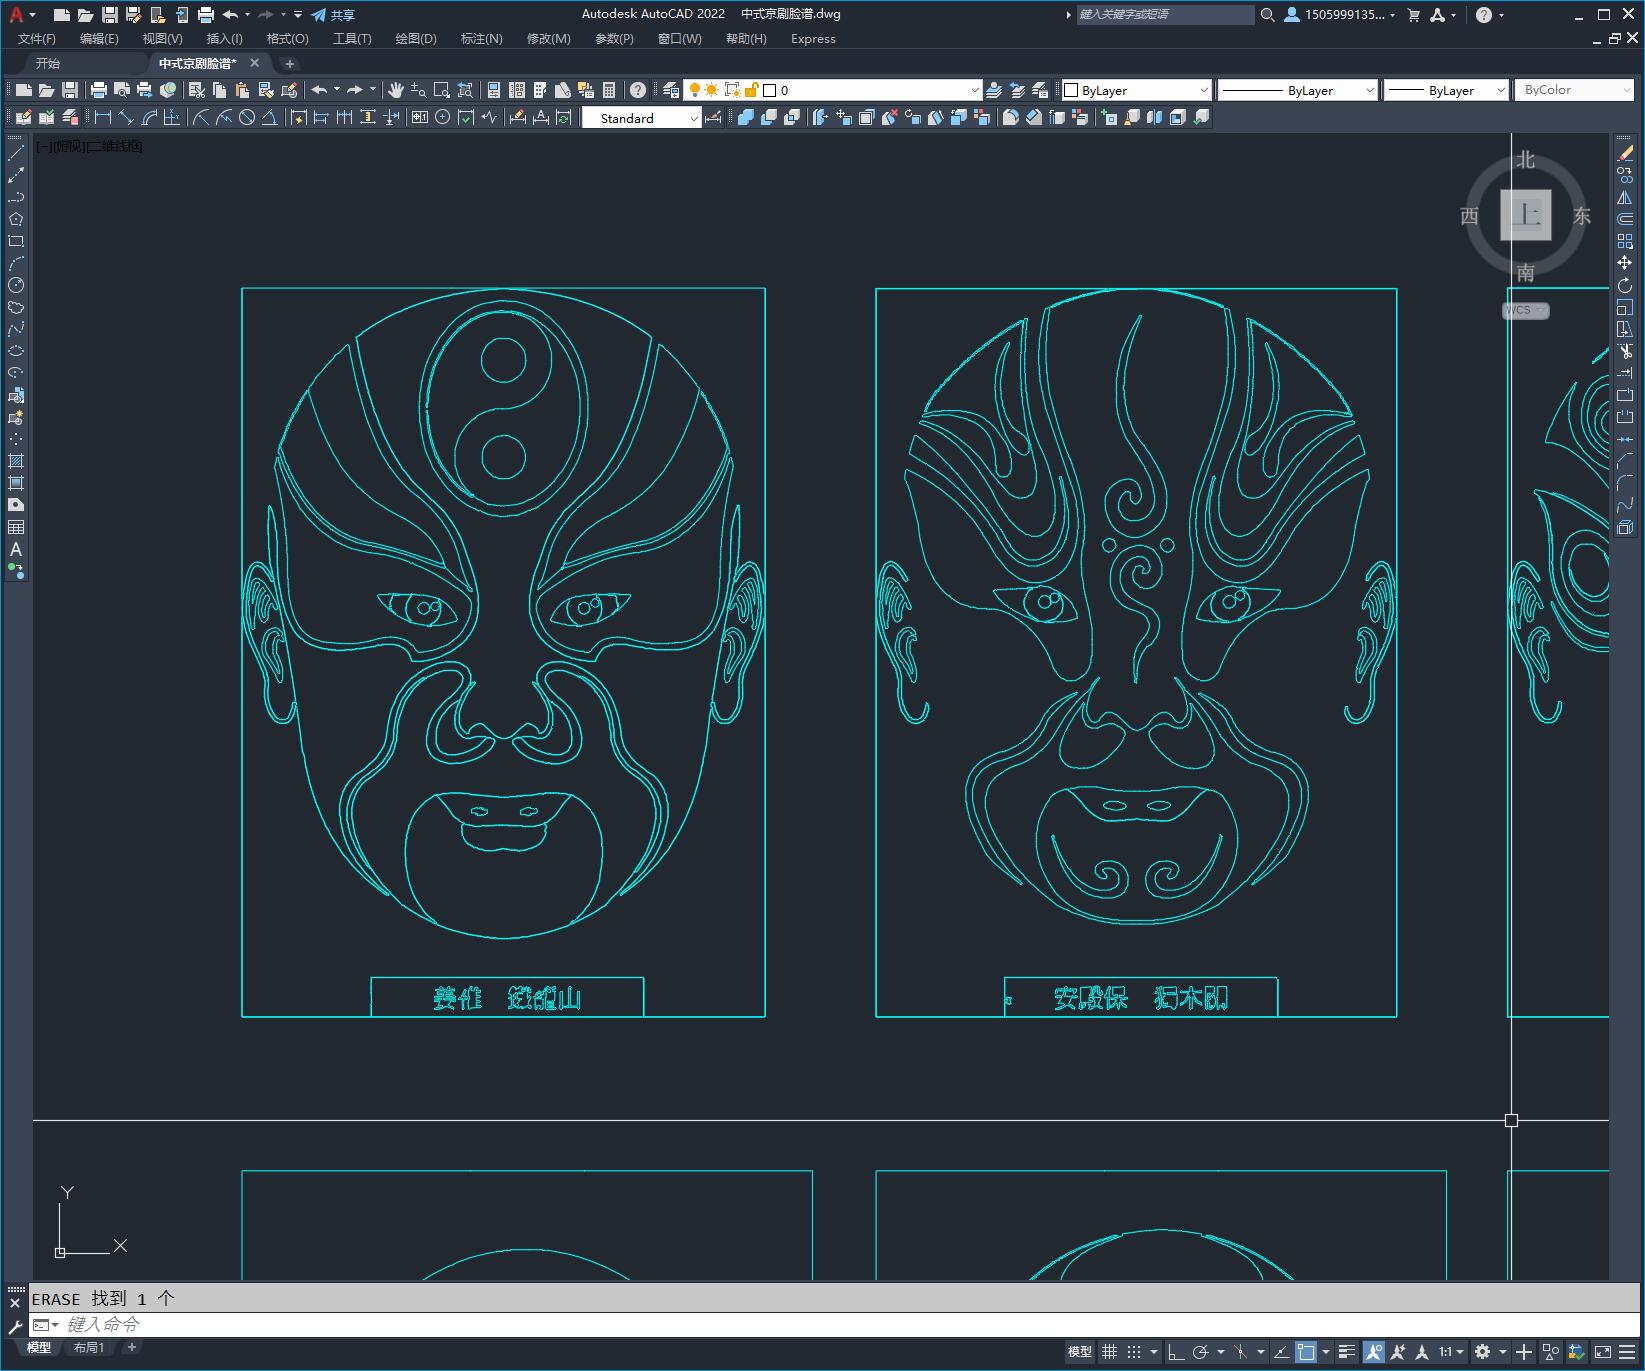Screen dimensions: 1645x1371
Task: Click the layer 0 color swatch
Action: [769, 90]
